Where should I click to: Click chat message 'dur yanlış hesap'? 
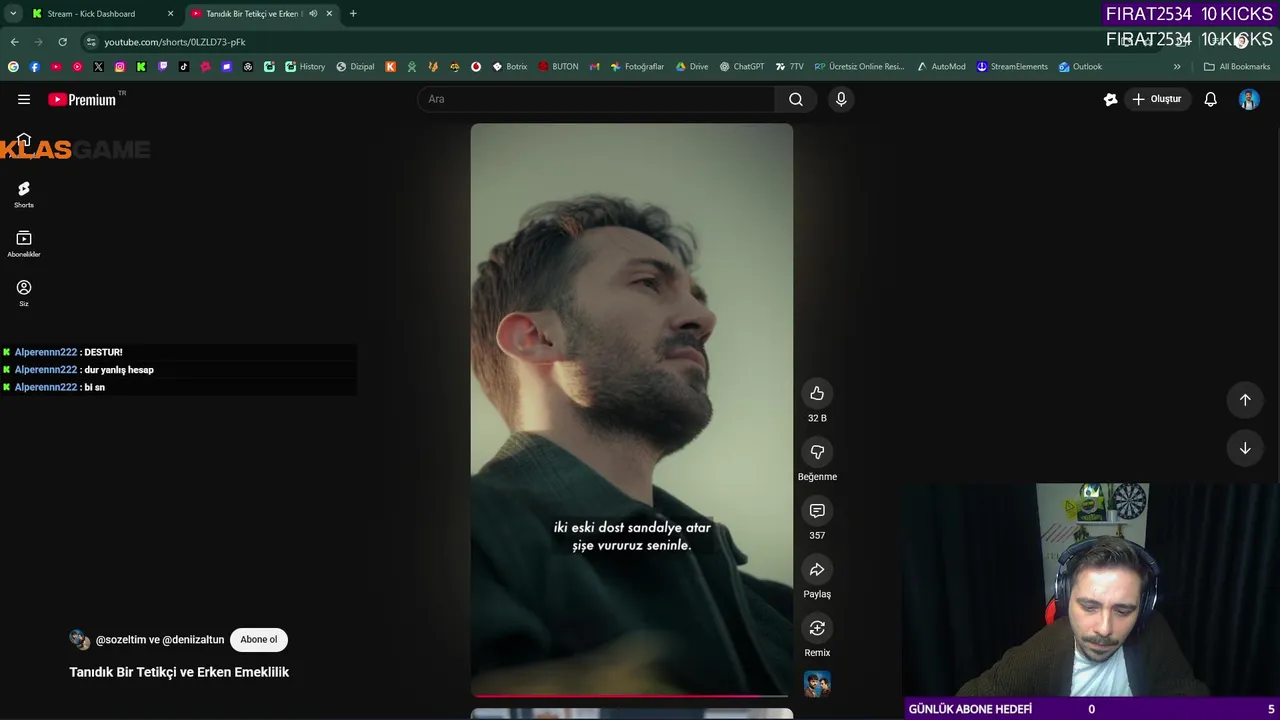119,370
